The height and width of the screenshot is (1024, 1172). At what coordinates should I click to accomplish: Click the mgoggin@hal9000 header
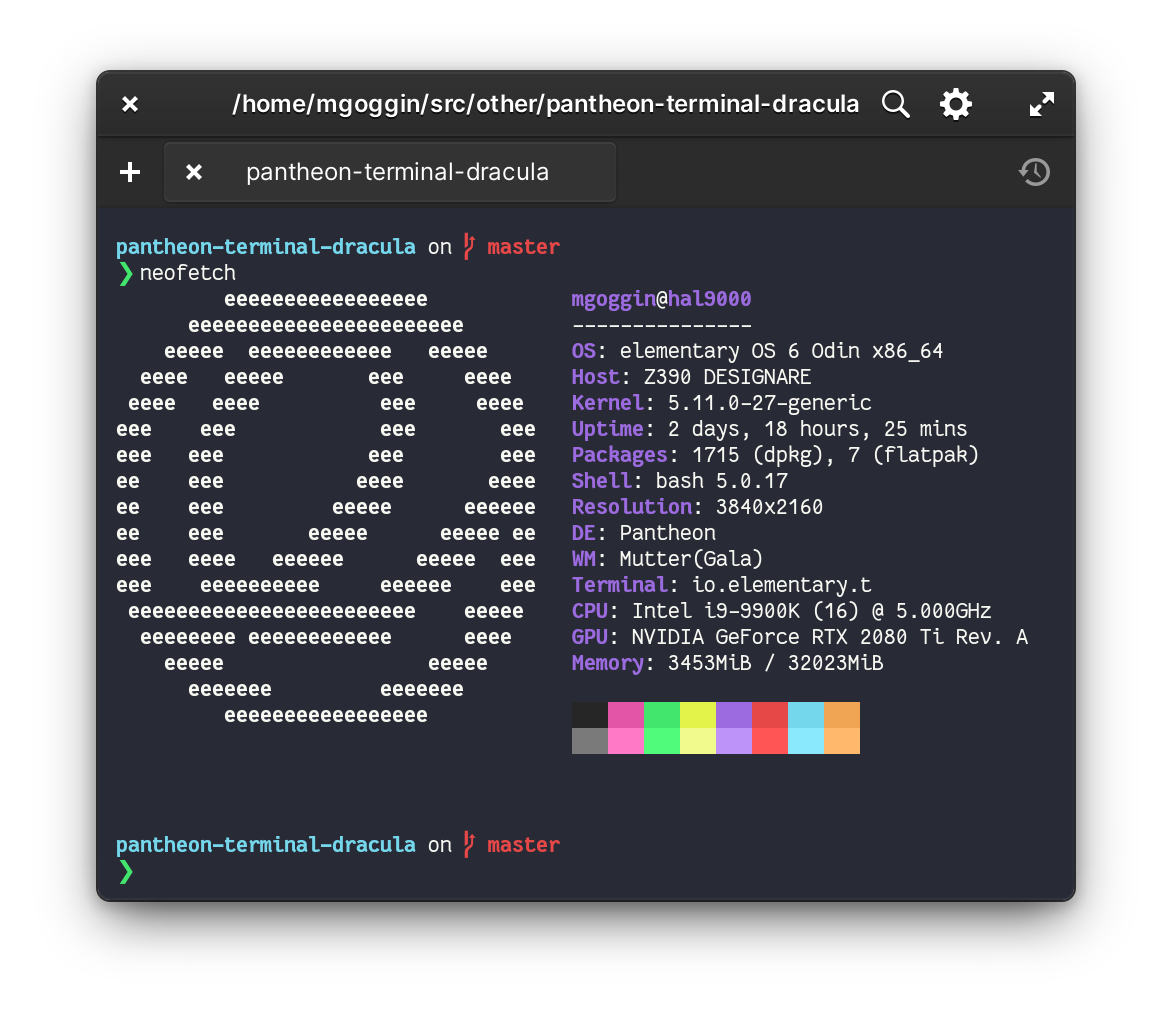661,299
